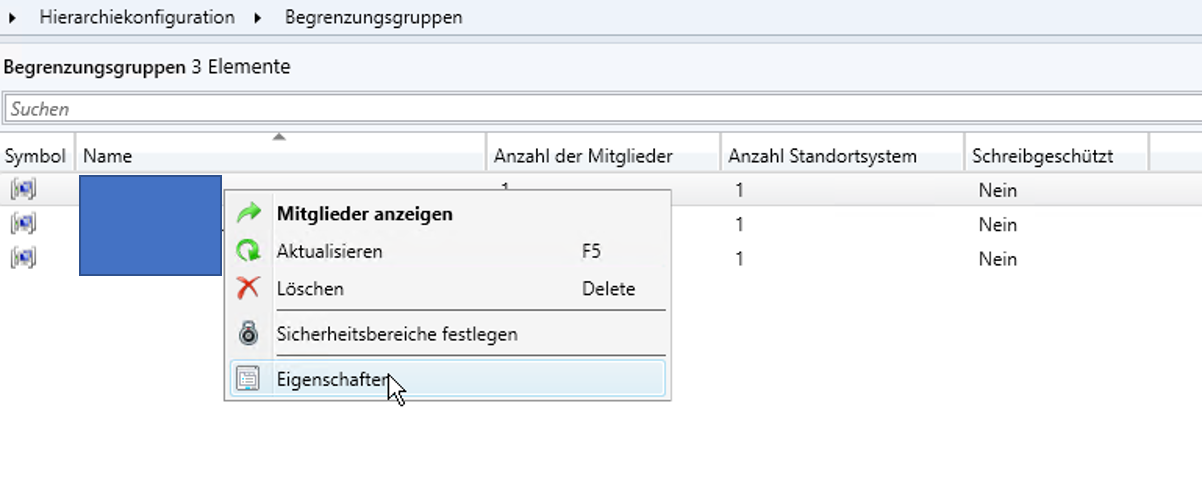Select the third boundary group row icon
The width and height of the screenshot is (1202, 503).
tap(23, 258)
